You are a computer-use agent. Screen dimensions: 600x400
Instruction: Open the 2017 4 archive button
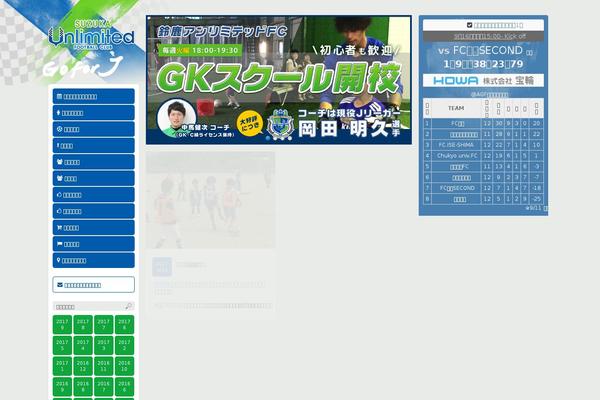pyautogui.click(x=83, y=345)
